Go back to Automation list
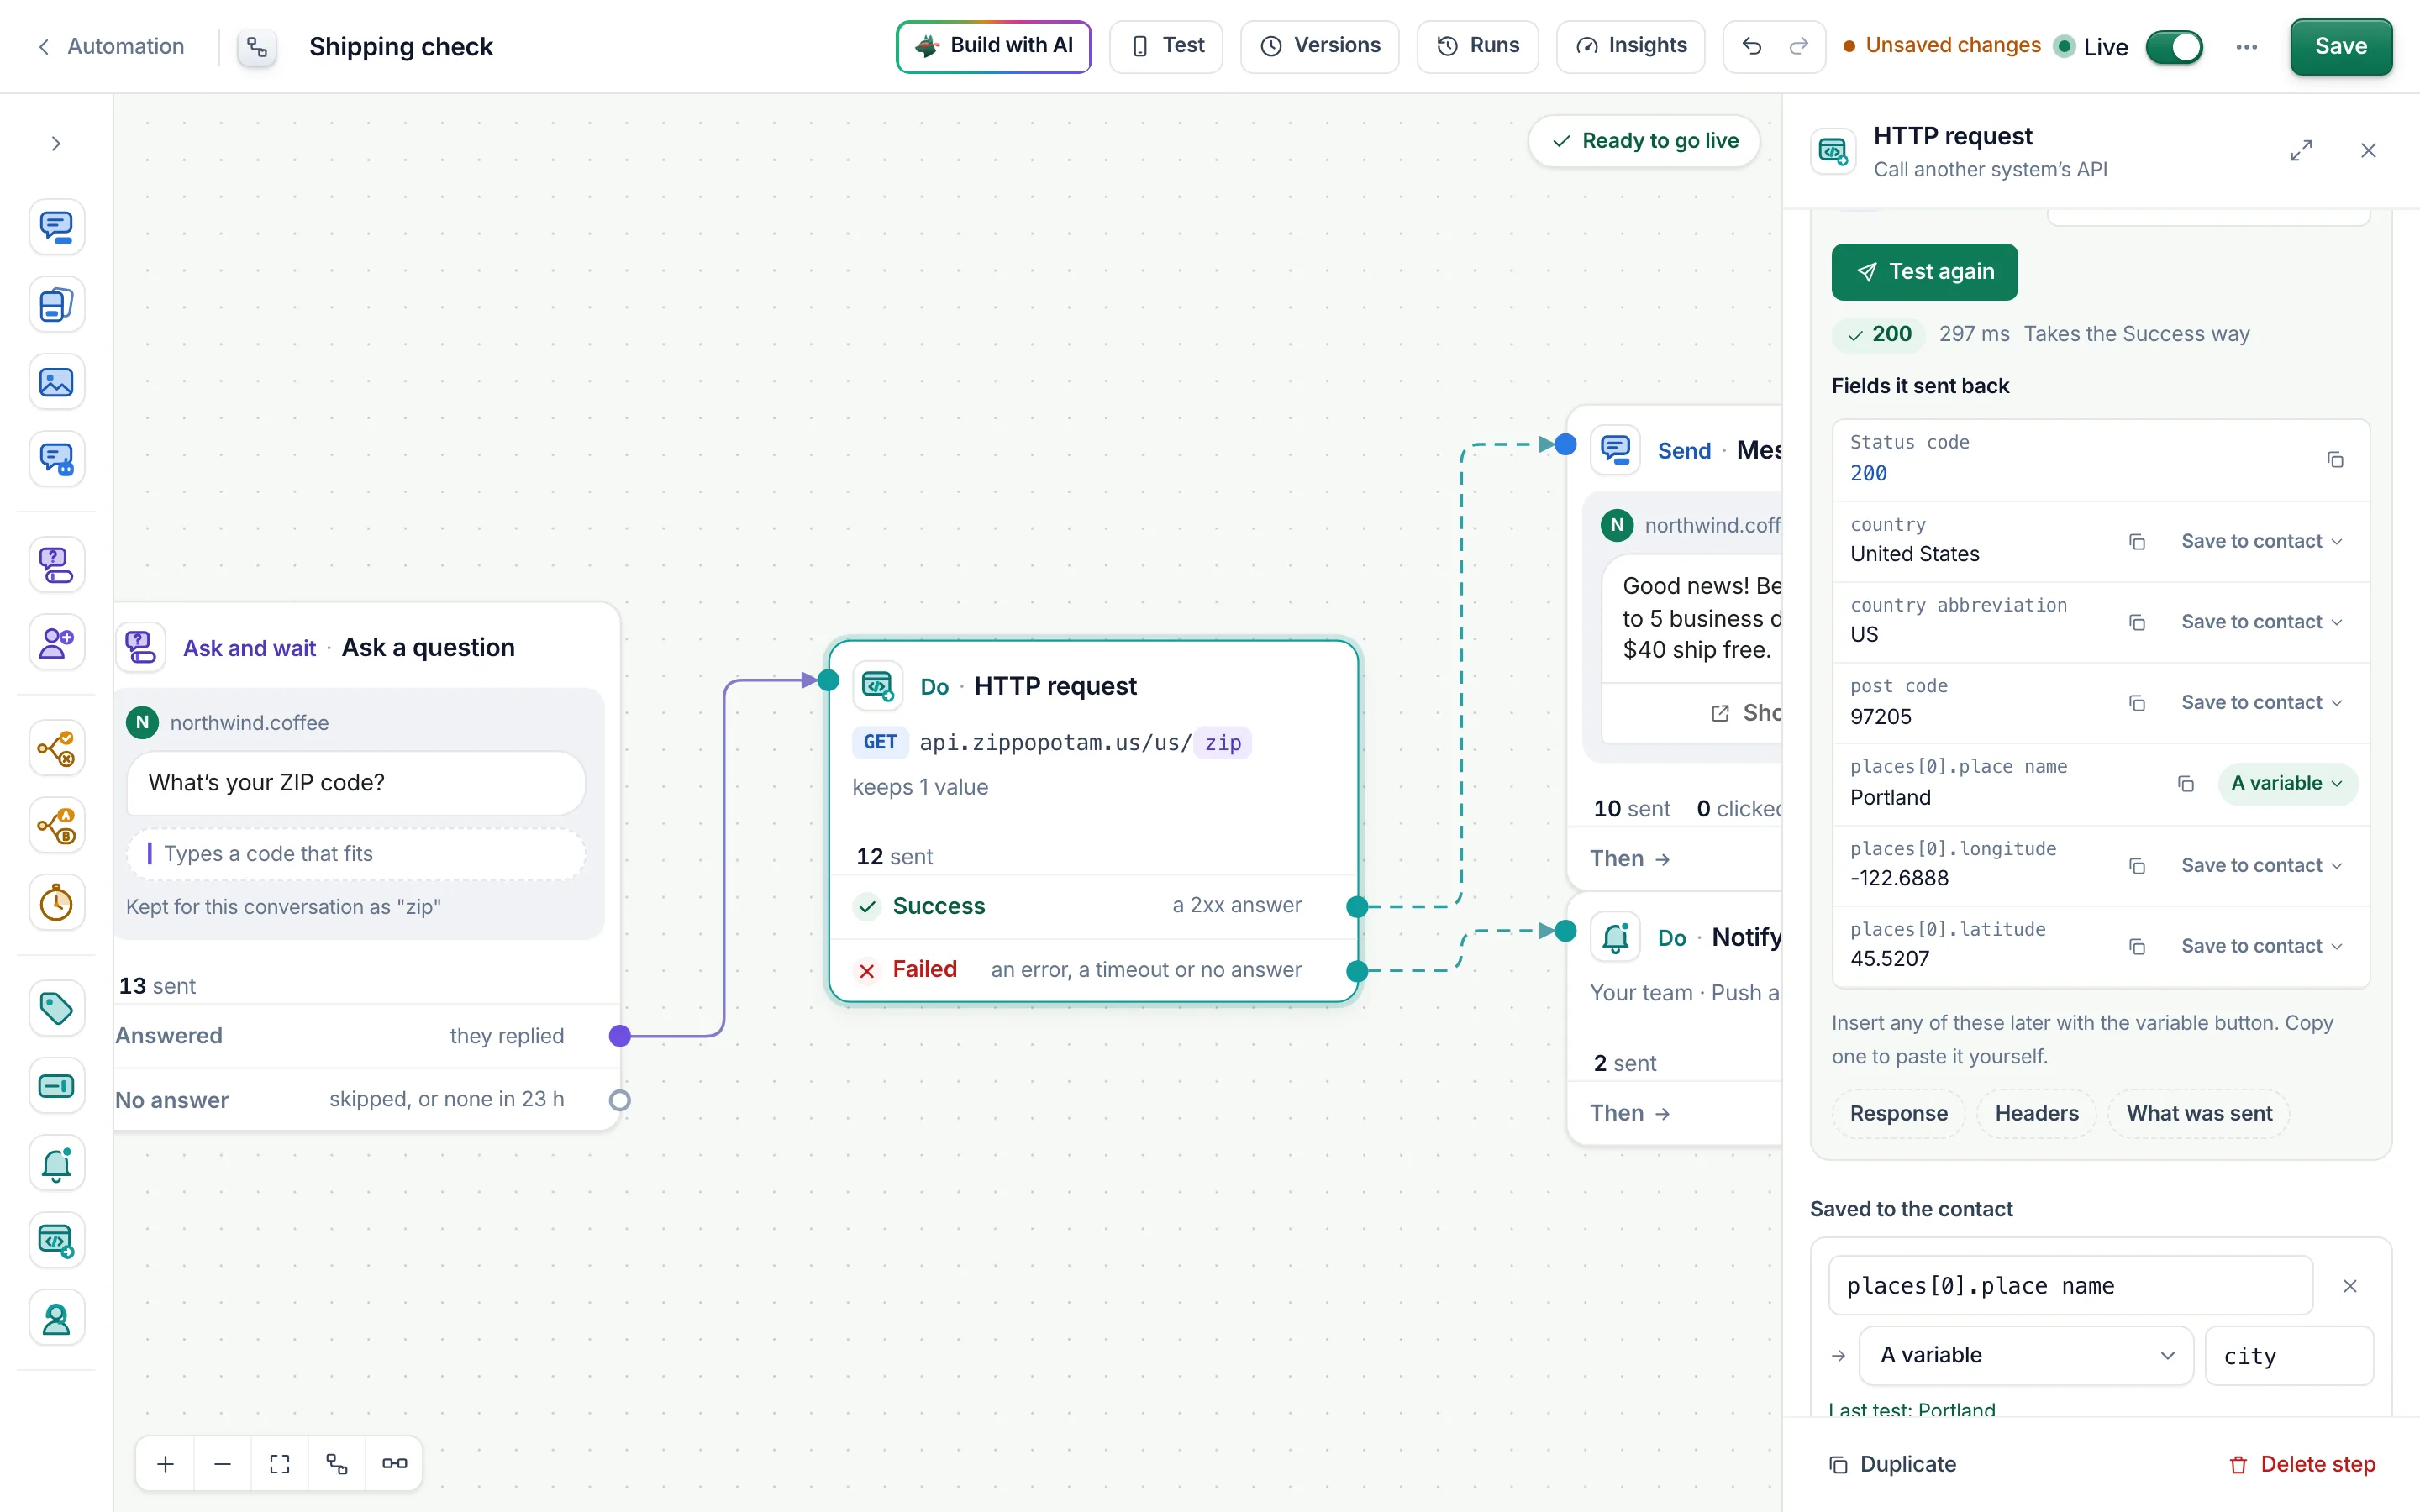The height and width of the screenshot is (1512, 2420). 111,46
